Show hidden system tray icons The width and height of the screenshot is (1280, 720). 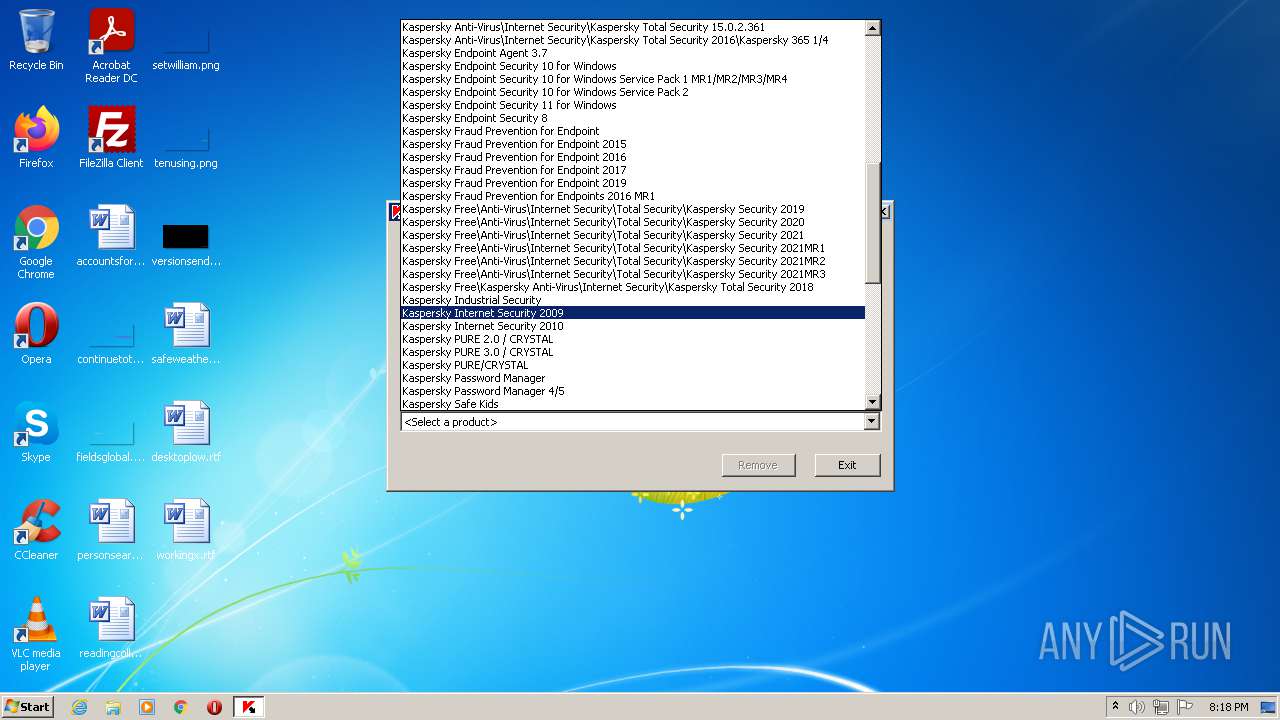pyautogui.click(x=1115, y=707)
